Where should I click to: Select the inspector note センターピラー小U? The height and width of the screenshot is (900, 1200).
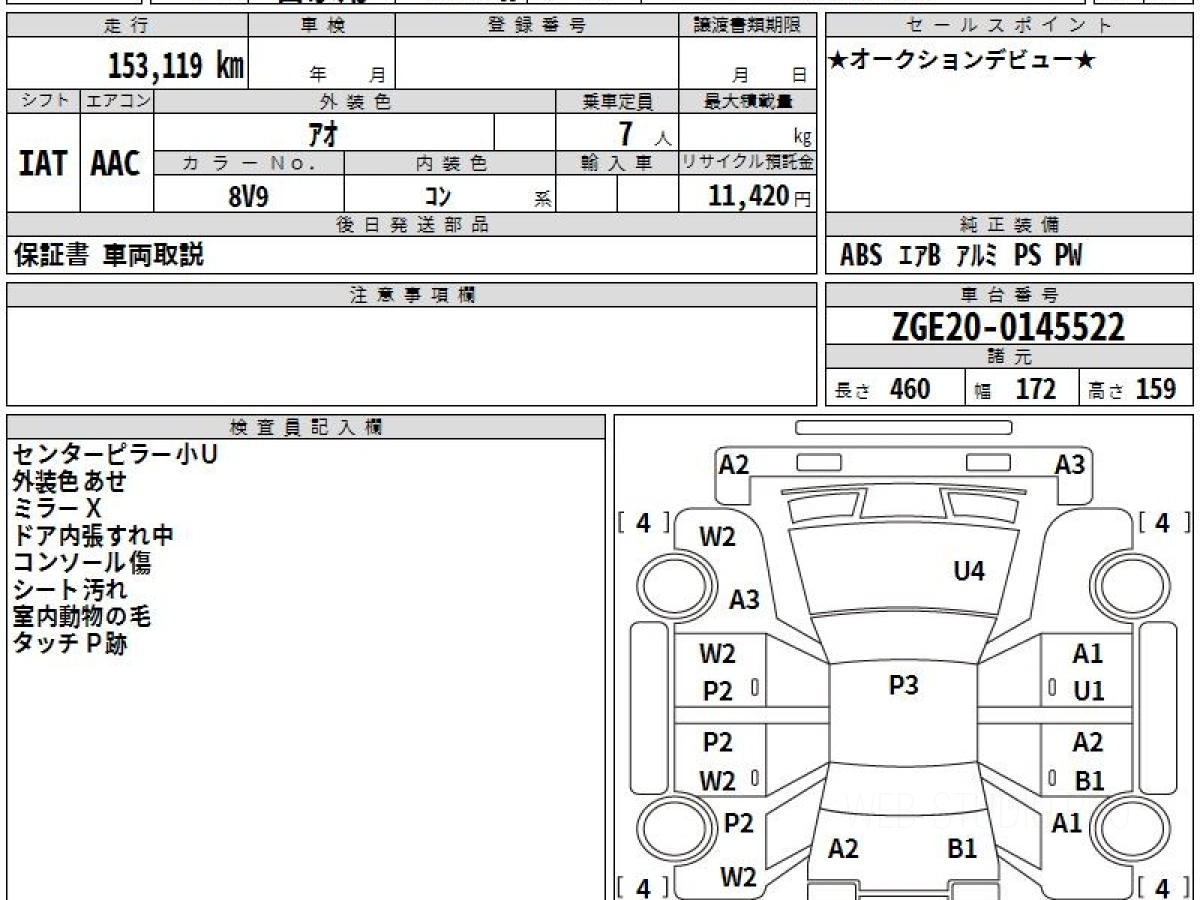tap(114, 454)
